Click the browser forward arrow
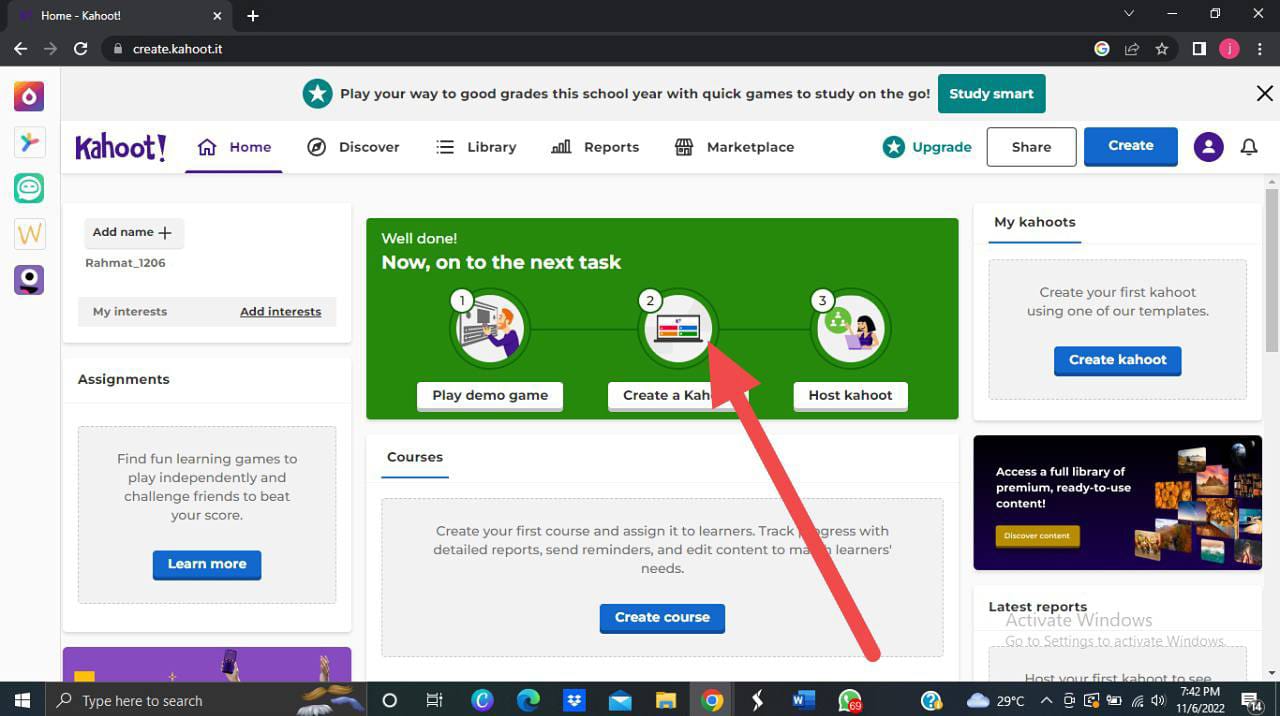Image resolution: width=1280 pixels, height=716 pixels. click(x=50, y=48)
